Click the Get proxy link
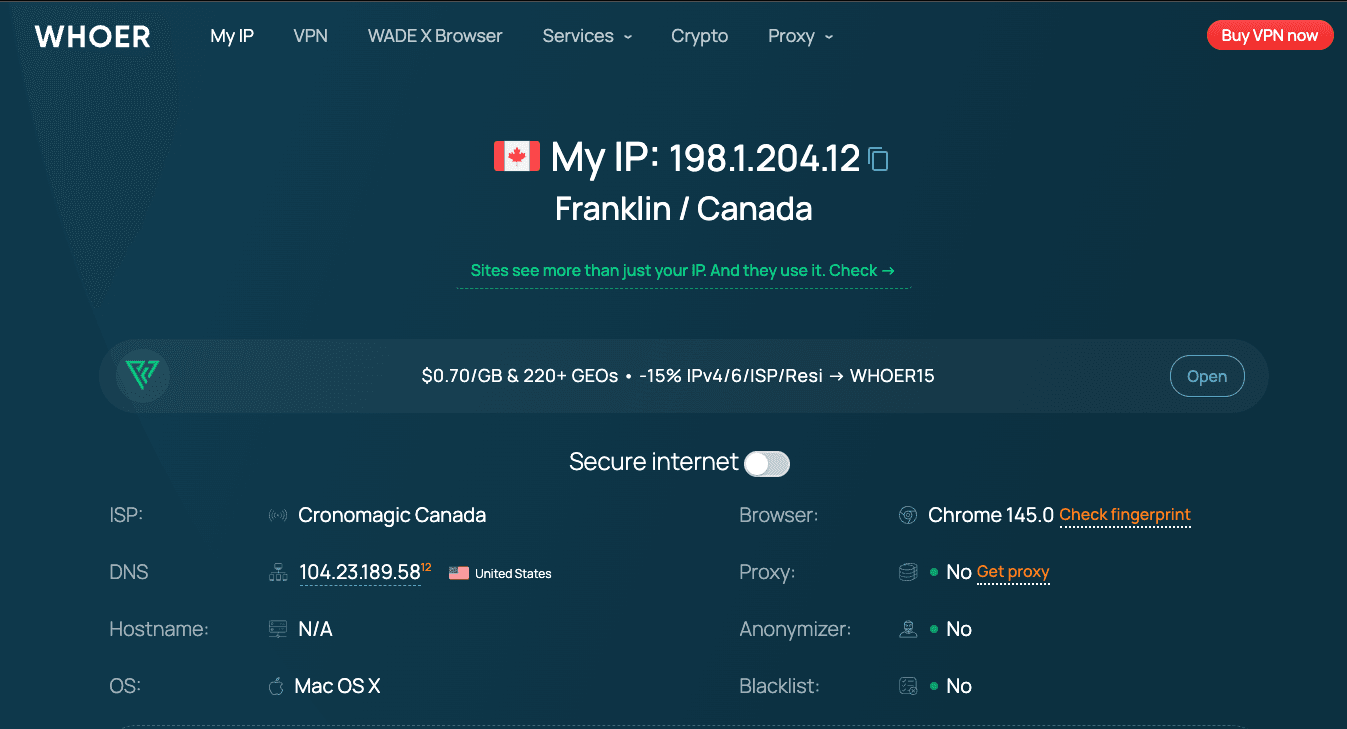 click(x=1012, y=572)
